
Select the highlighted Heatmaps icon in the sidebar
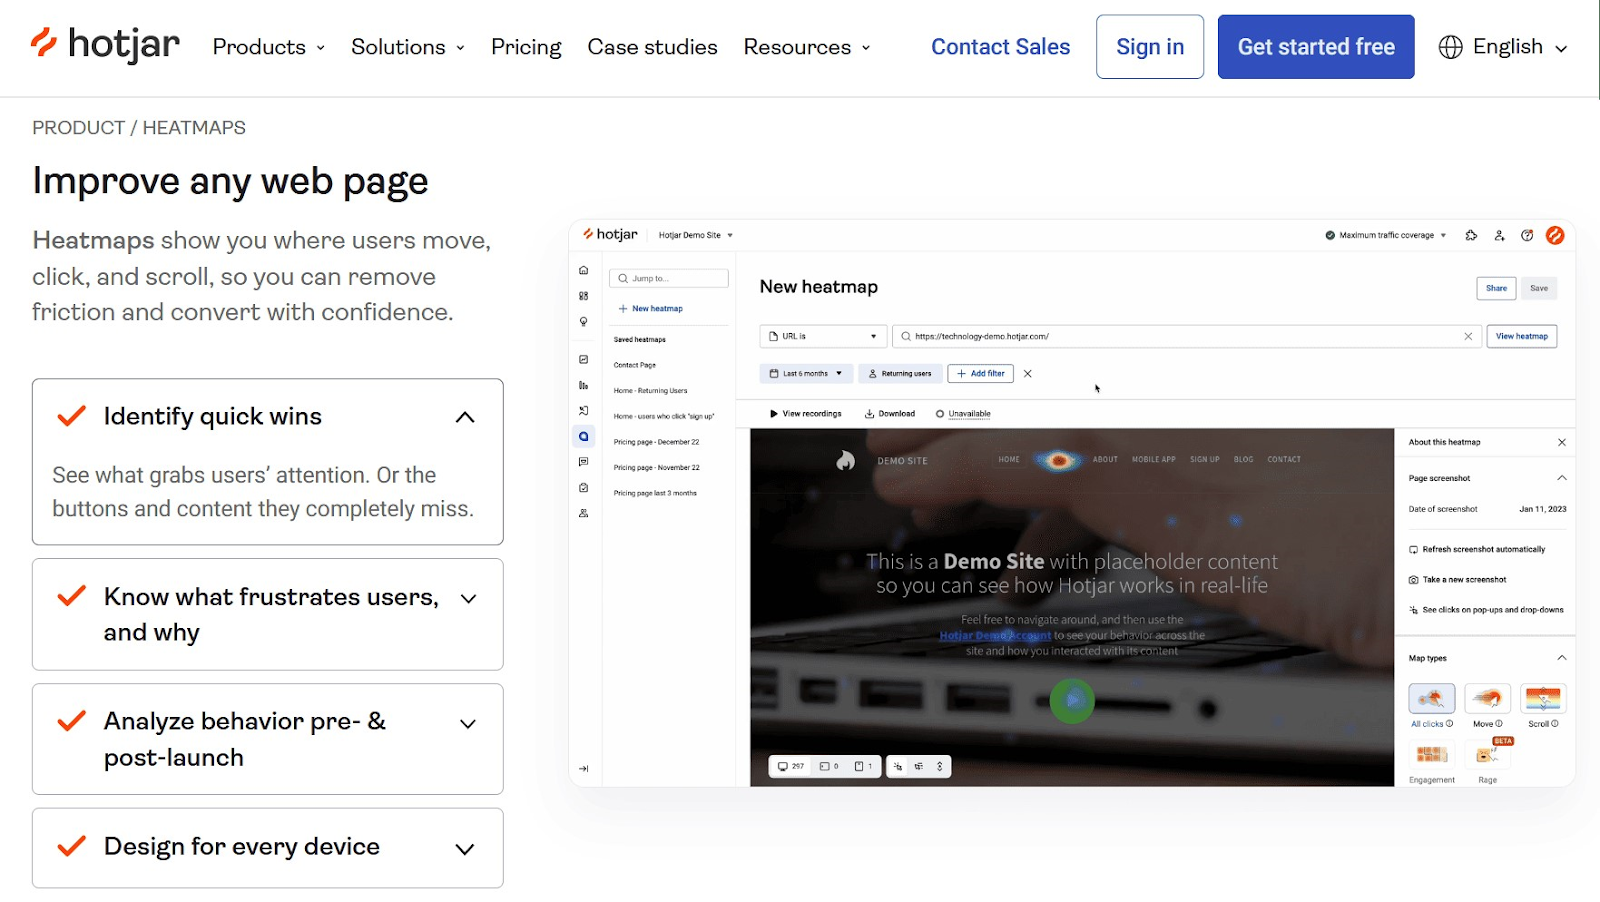tap(583, 436)
